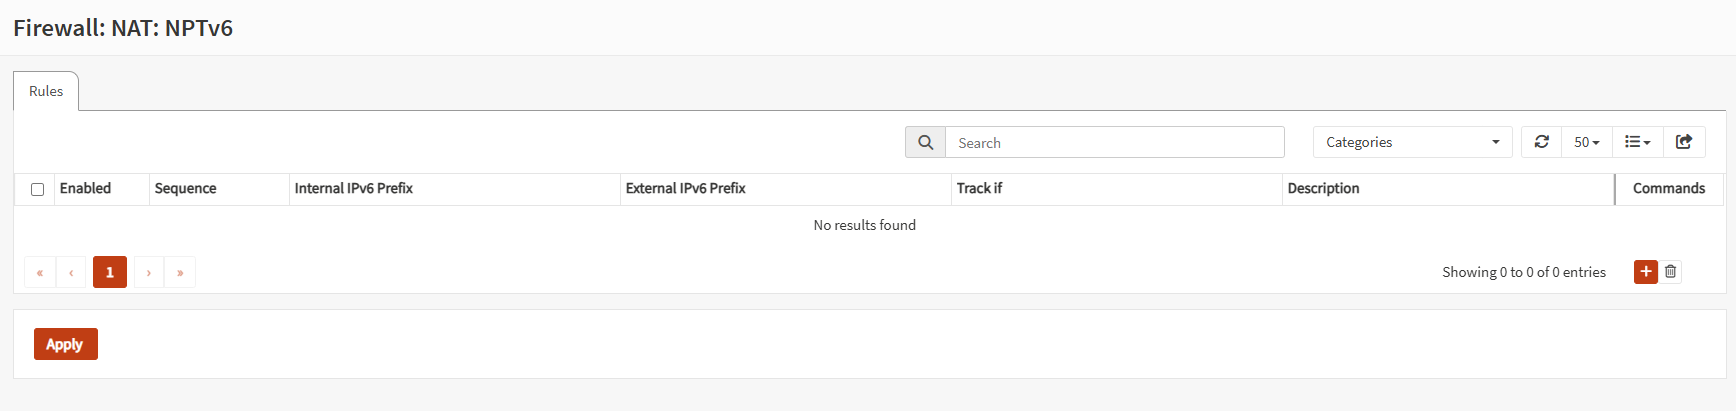Add a new NPTv6 rule
Image resolution: width=1736 pixels, height=411 pixels.
[1645, 272]
